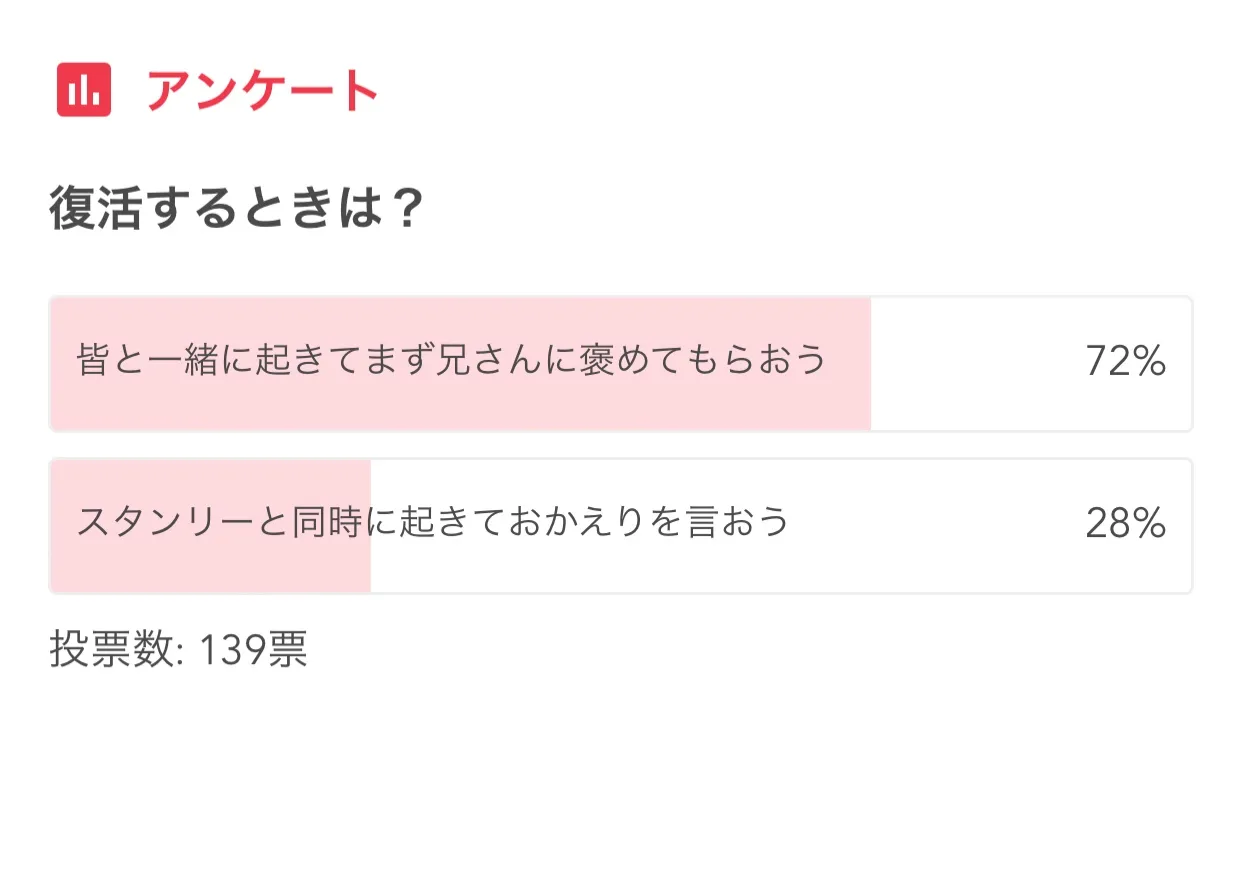Click 同時に in the second option
The image size is (1242, 892).
344,523
